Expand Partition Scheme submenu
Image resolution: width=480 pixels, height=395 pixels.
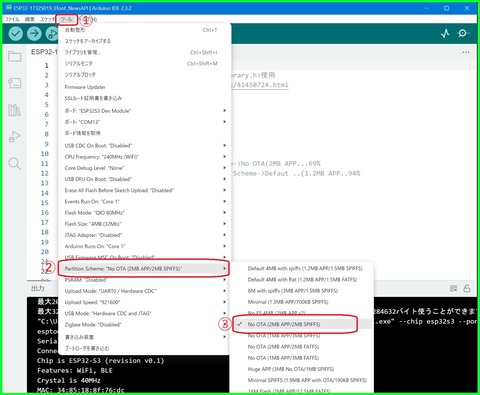pos(144,269)
